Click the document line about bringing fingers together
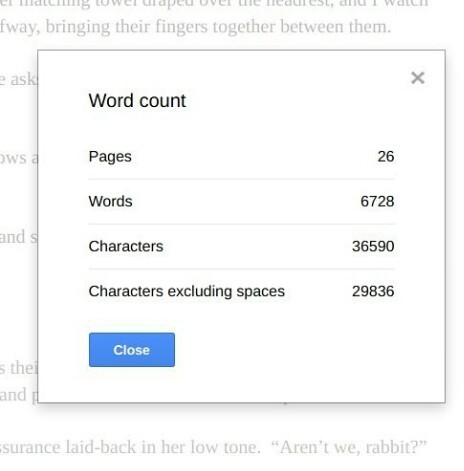This screenshot has width=464, height=471. click(195, 27)
